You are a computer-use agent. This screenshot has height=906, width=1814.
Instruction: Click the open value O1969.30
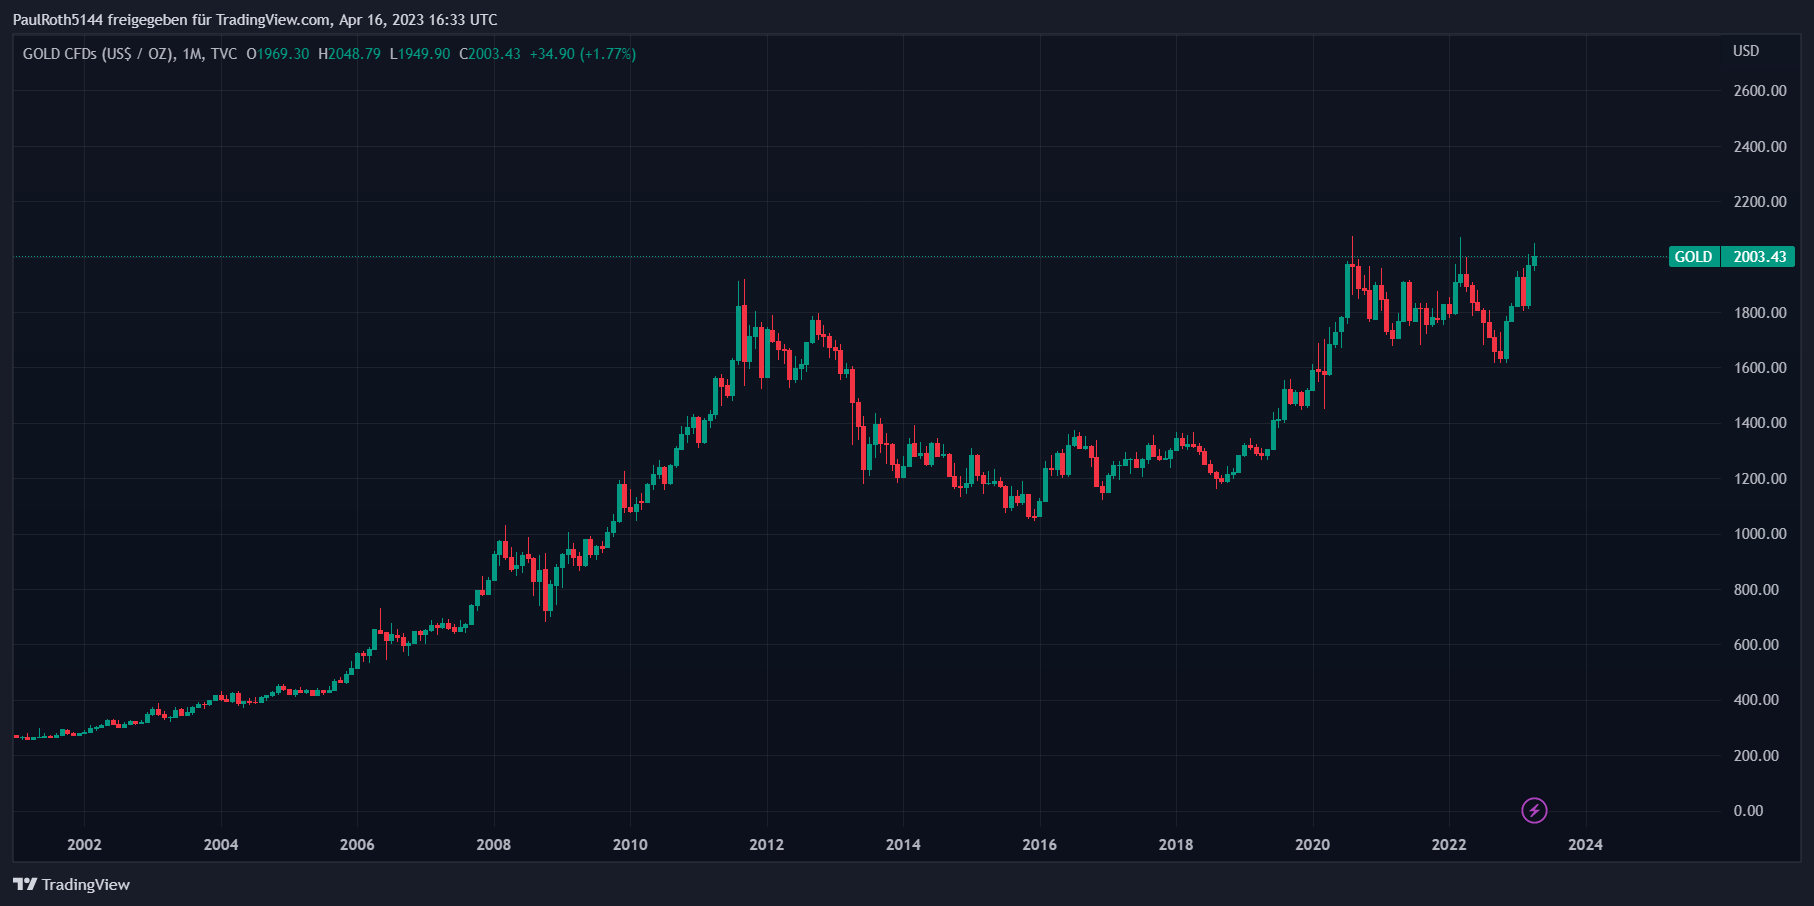click(x=278, y=54)
